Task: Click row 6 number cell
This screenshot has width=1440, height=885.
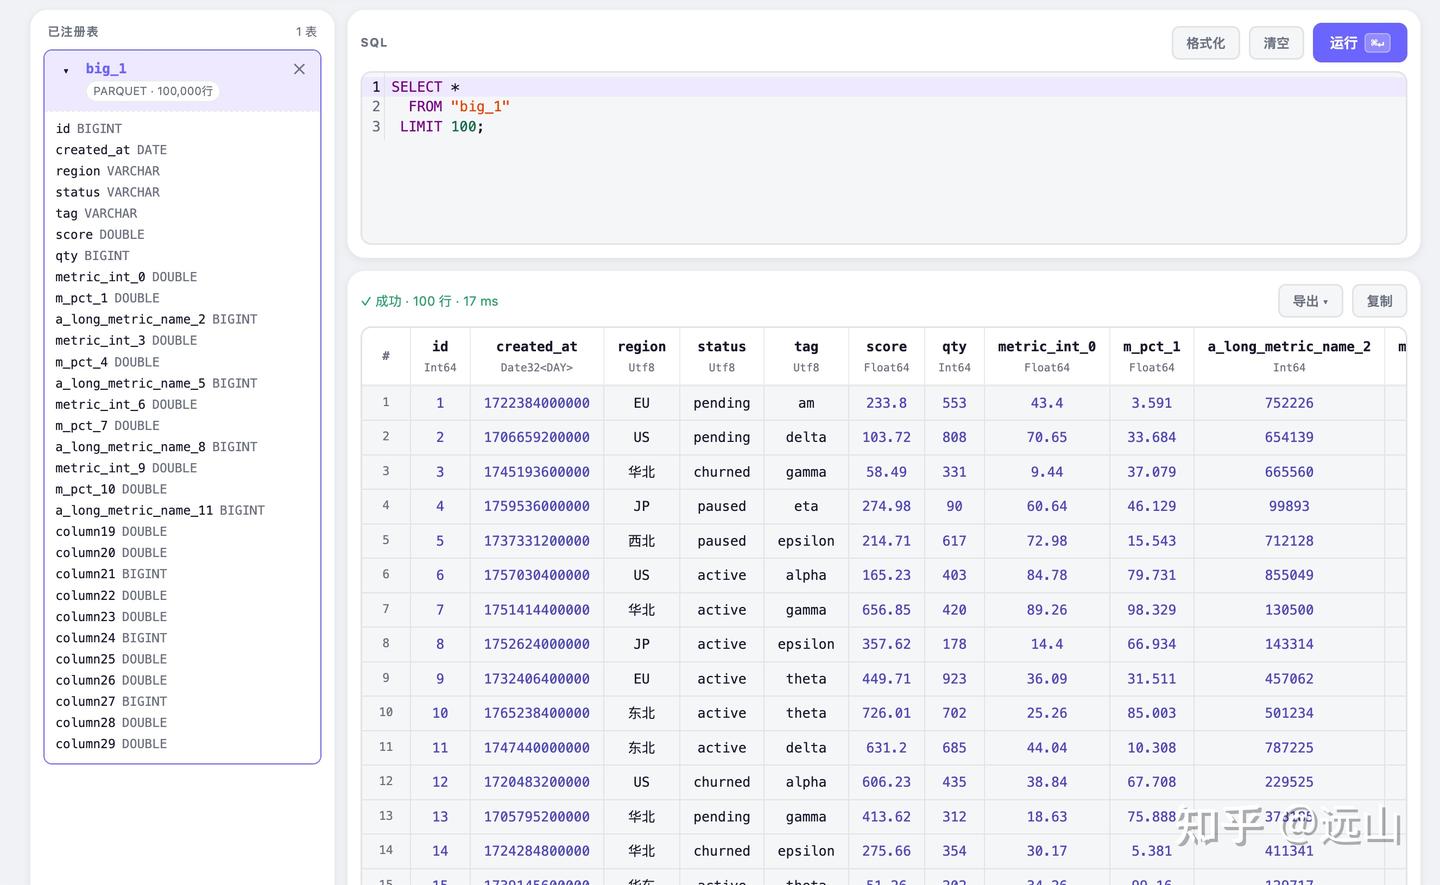Action: click(x=386, y=575)
